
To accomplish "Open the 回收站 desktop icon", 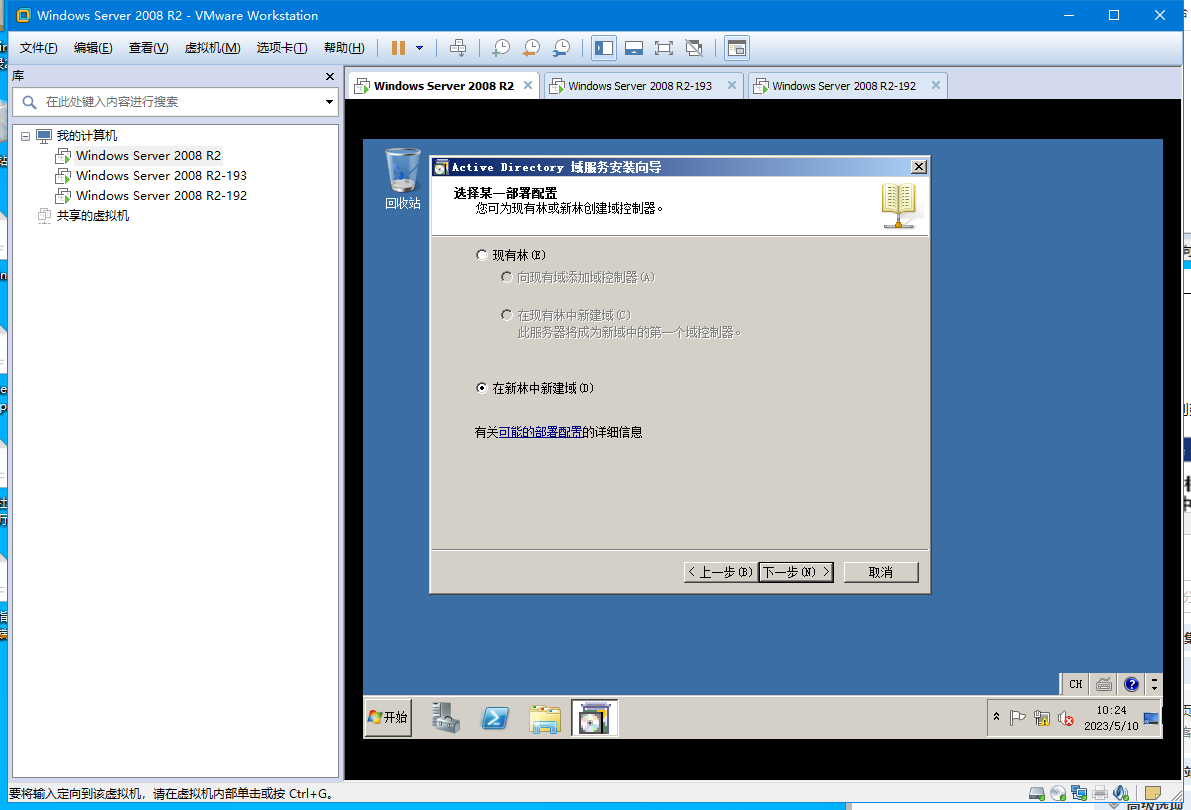I will (403, 179).
